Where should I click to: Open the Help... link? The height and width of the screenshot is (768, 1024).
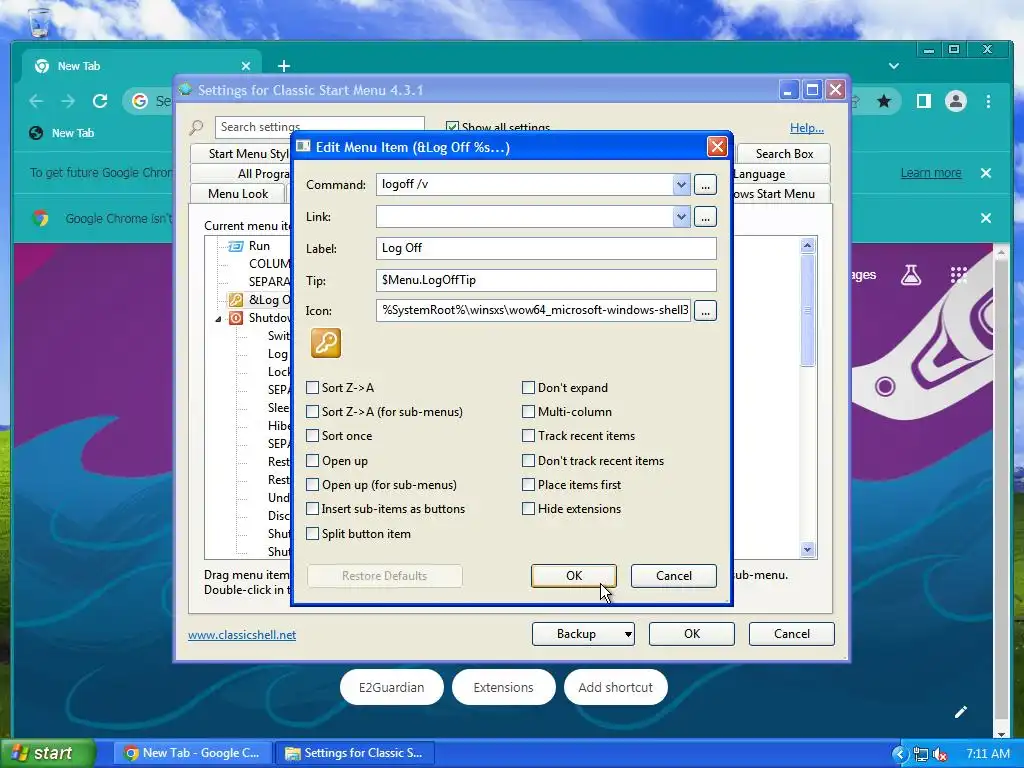(807, 128)
